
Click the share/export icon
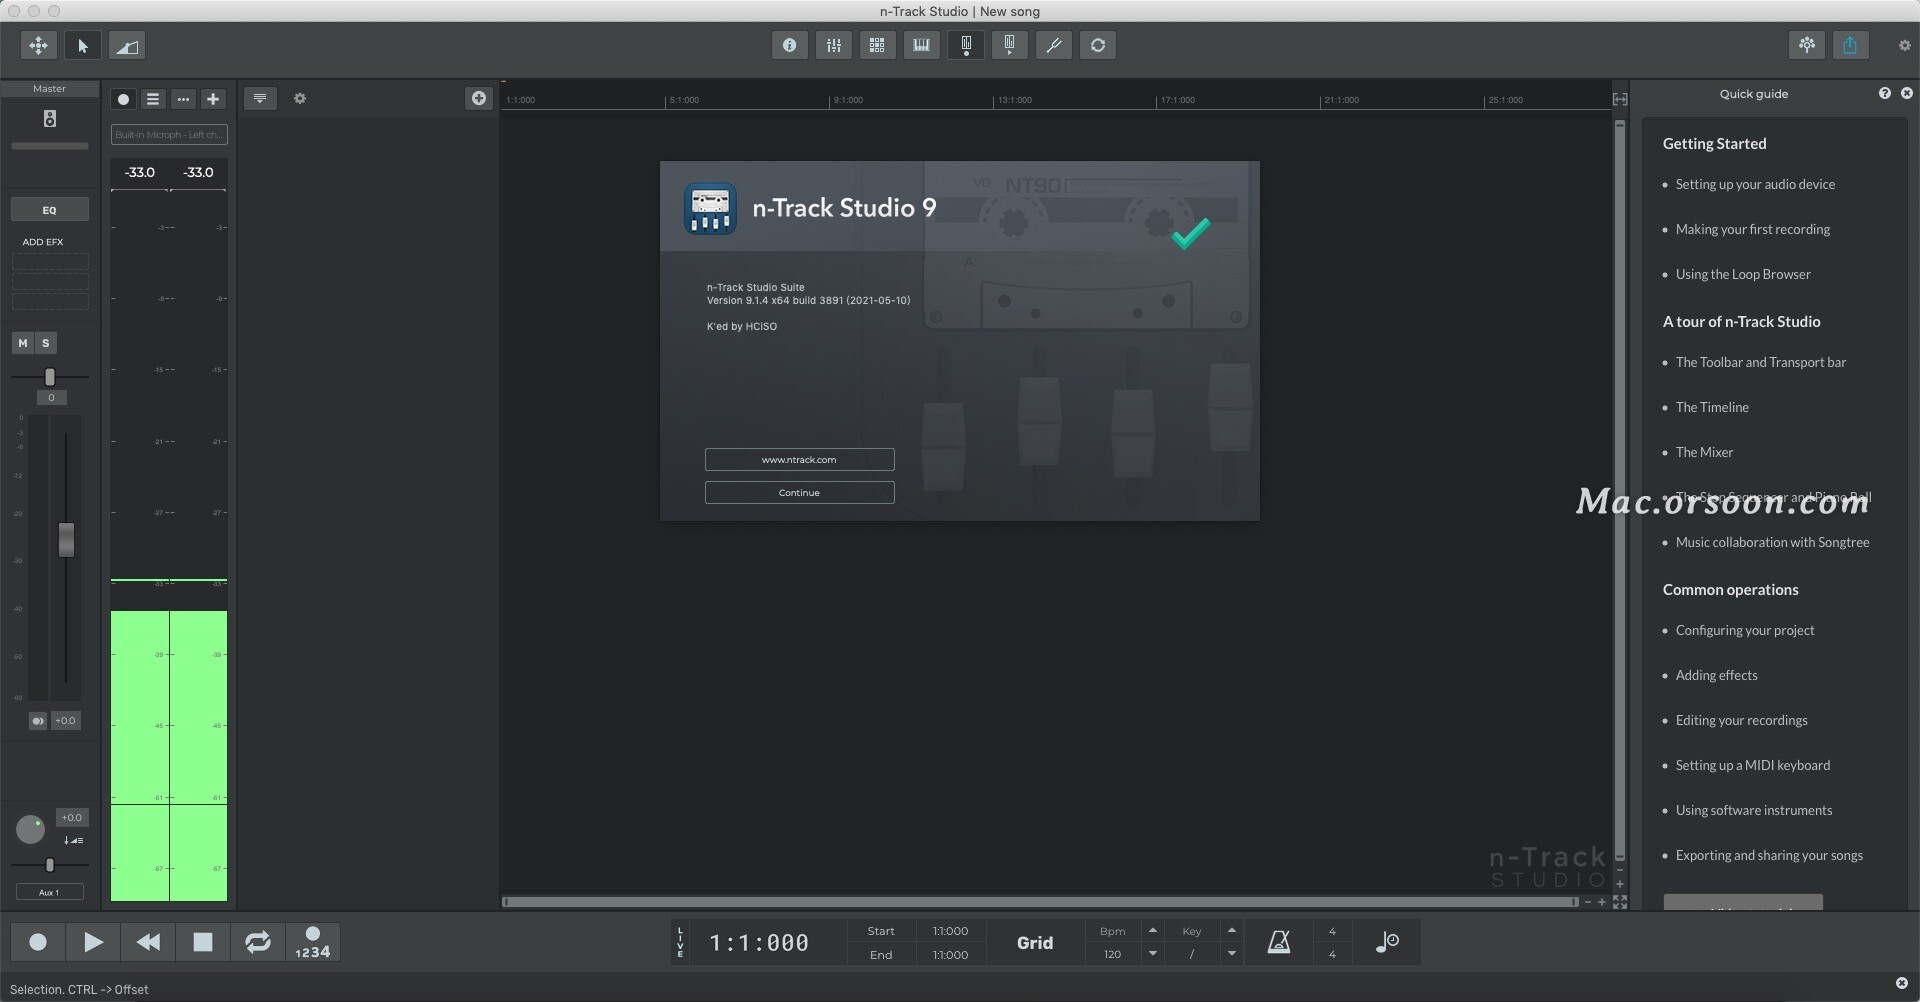click(1851, 45)
